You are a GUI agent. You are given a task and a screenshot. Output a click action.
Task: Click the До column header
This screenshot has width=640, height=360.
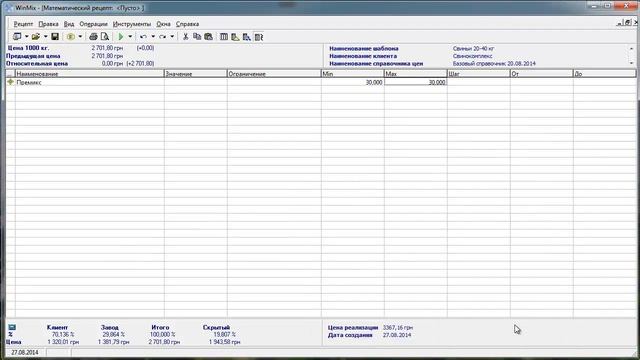[604, 74]
